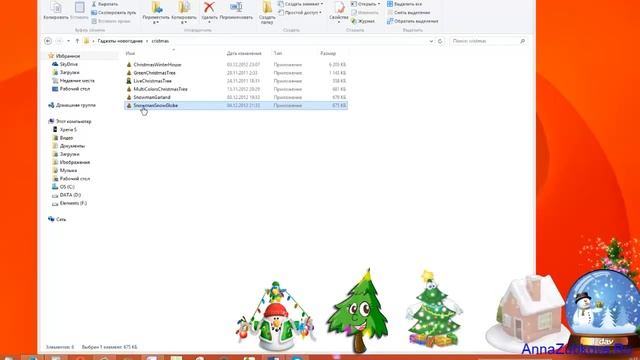640x360 pixels.
Task: Open the Переместить в dropdown
Action: [x=156, y=12]
